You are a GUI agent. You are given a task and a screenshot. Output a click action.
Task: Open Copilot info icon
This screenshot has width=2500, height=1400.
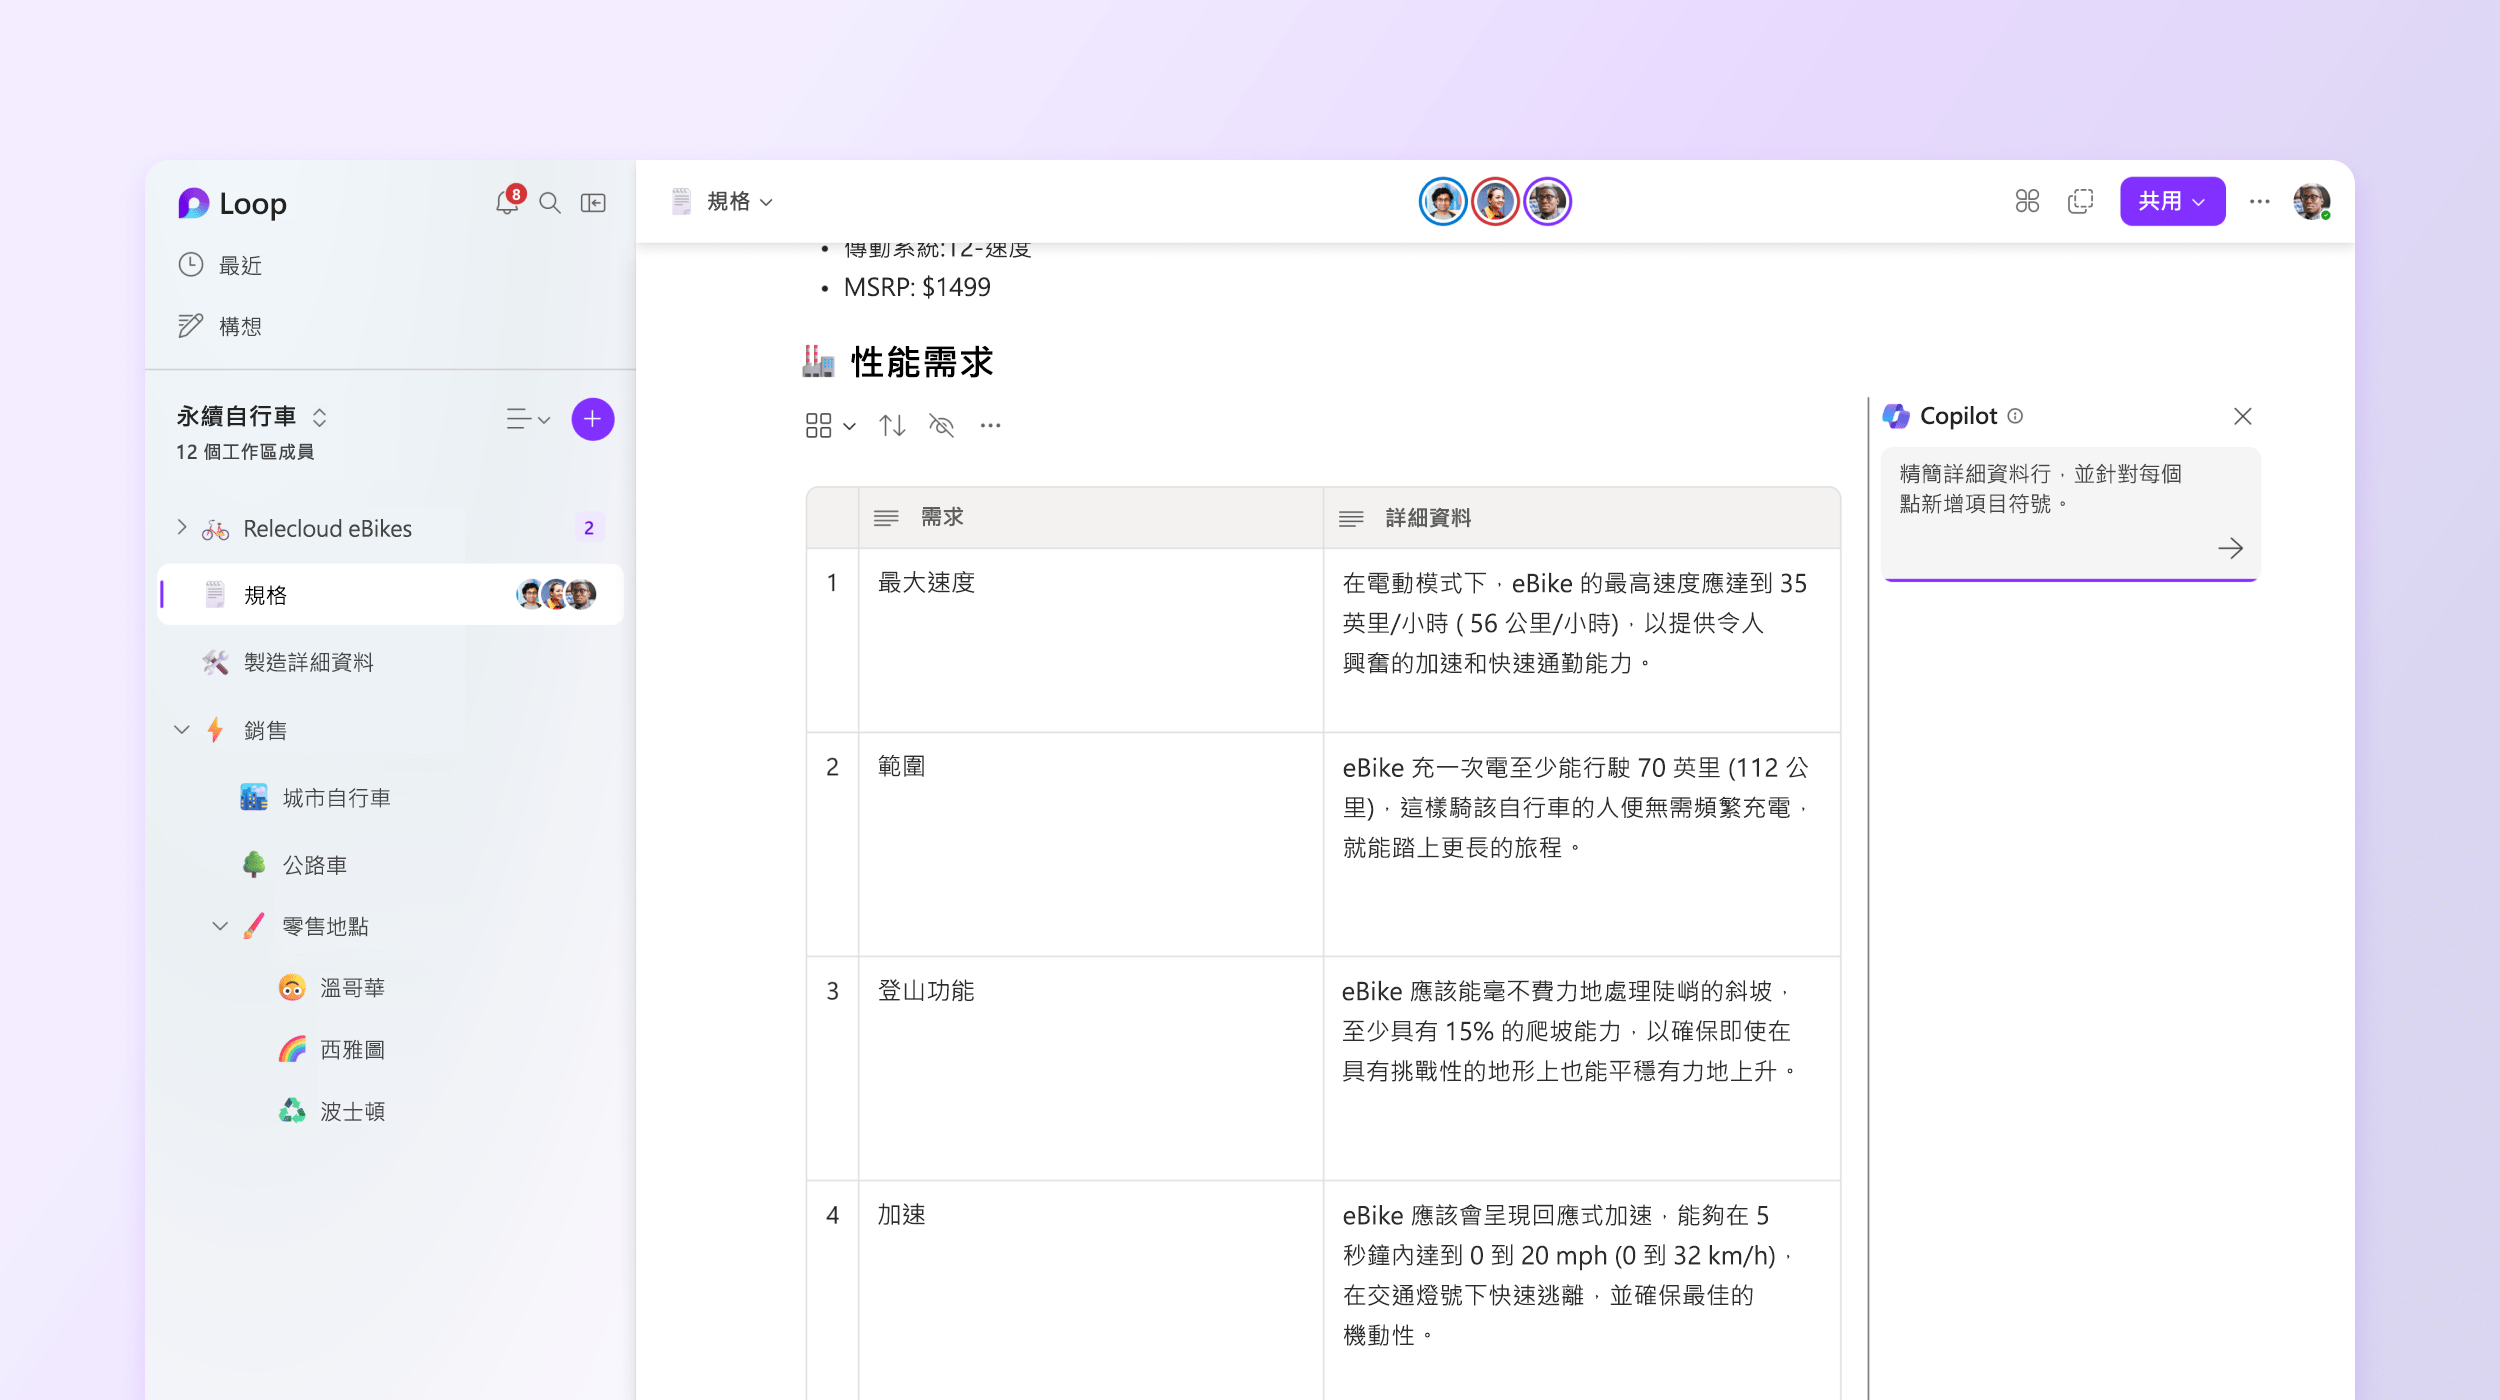2015,416
